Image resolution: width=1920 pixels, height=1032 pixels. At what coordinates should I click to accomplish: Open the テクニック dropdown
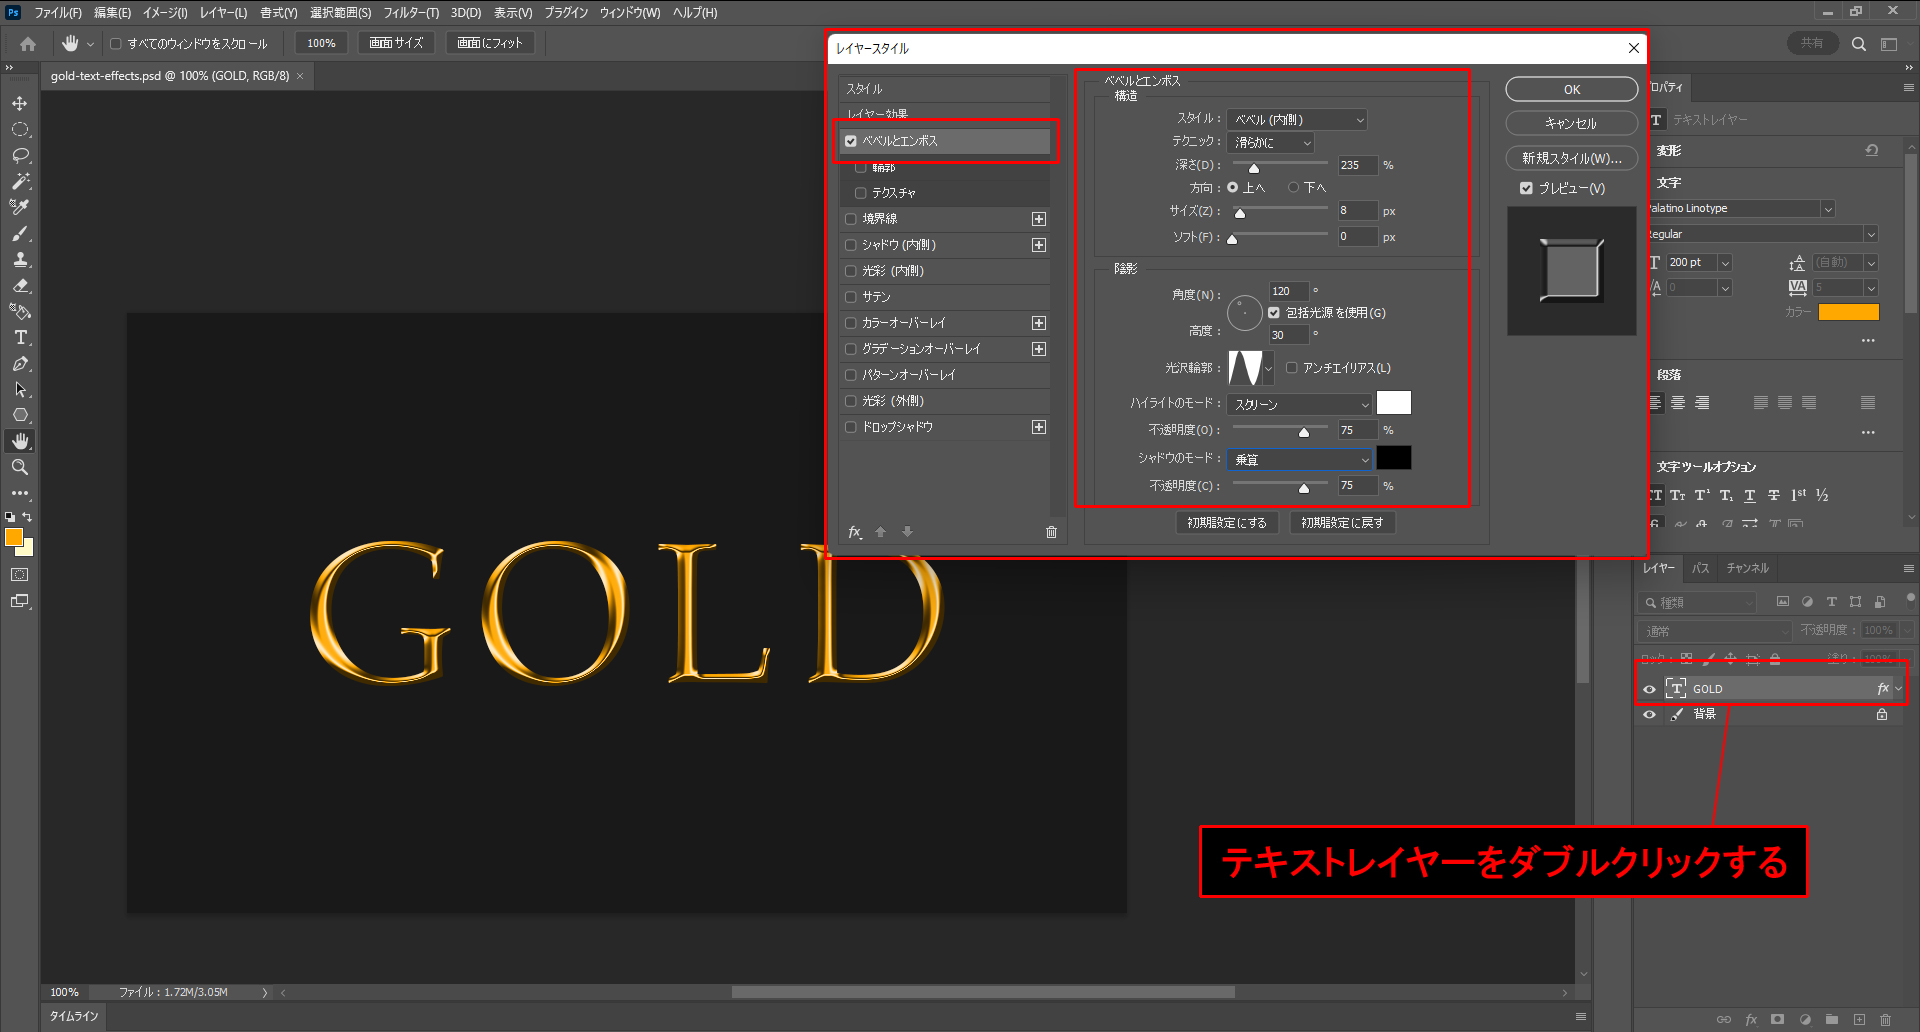(1271, 143)
